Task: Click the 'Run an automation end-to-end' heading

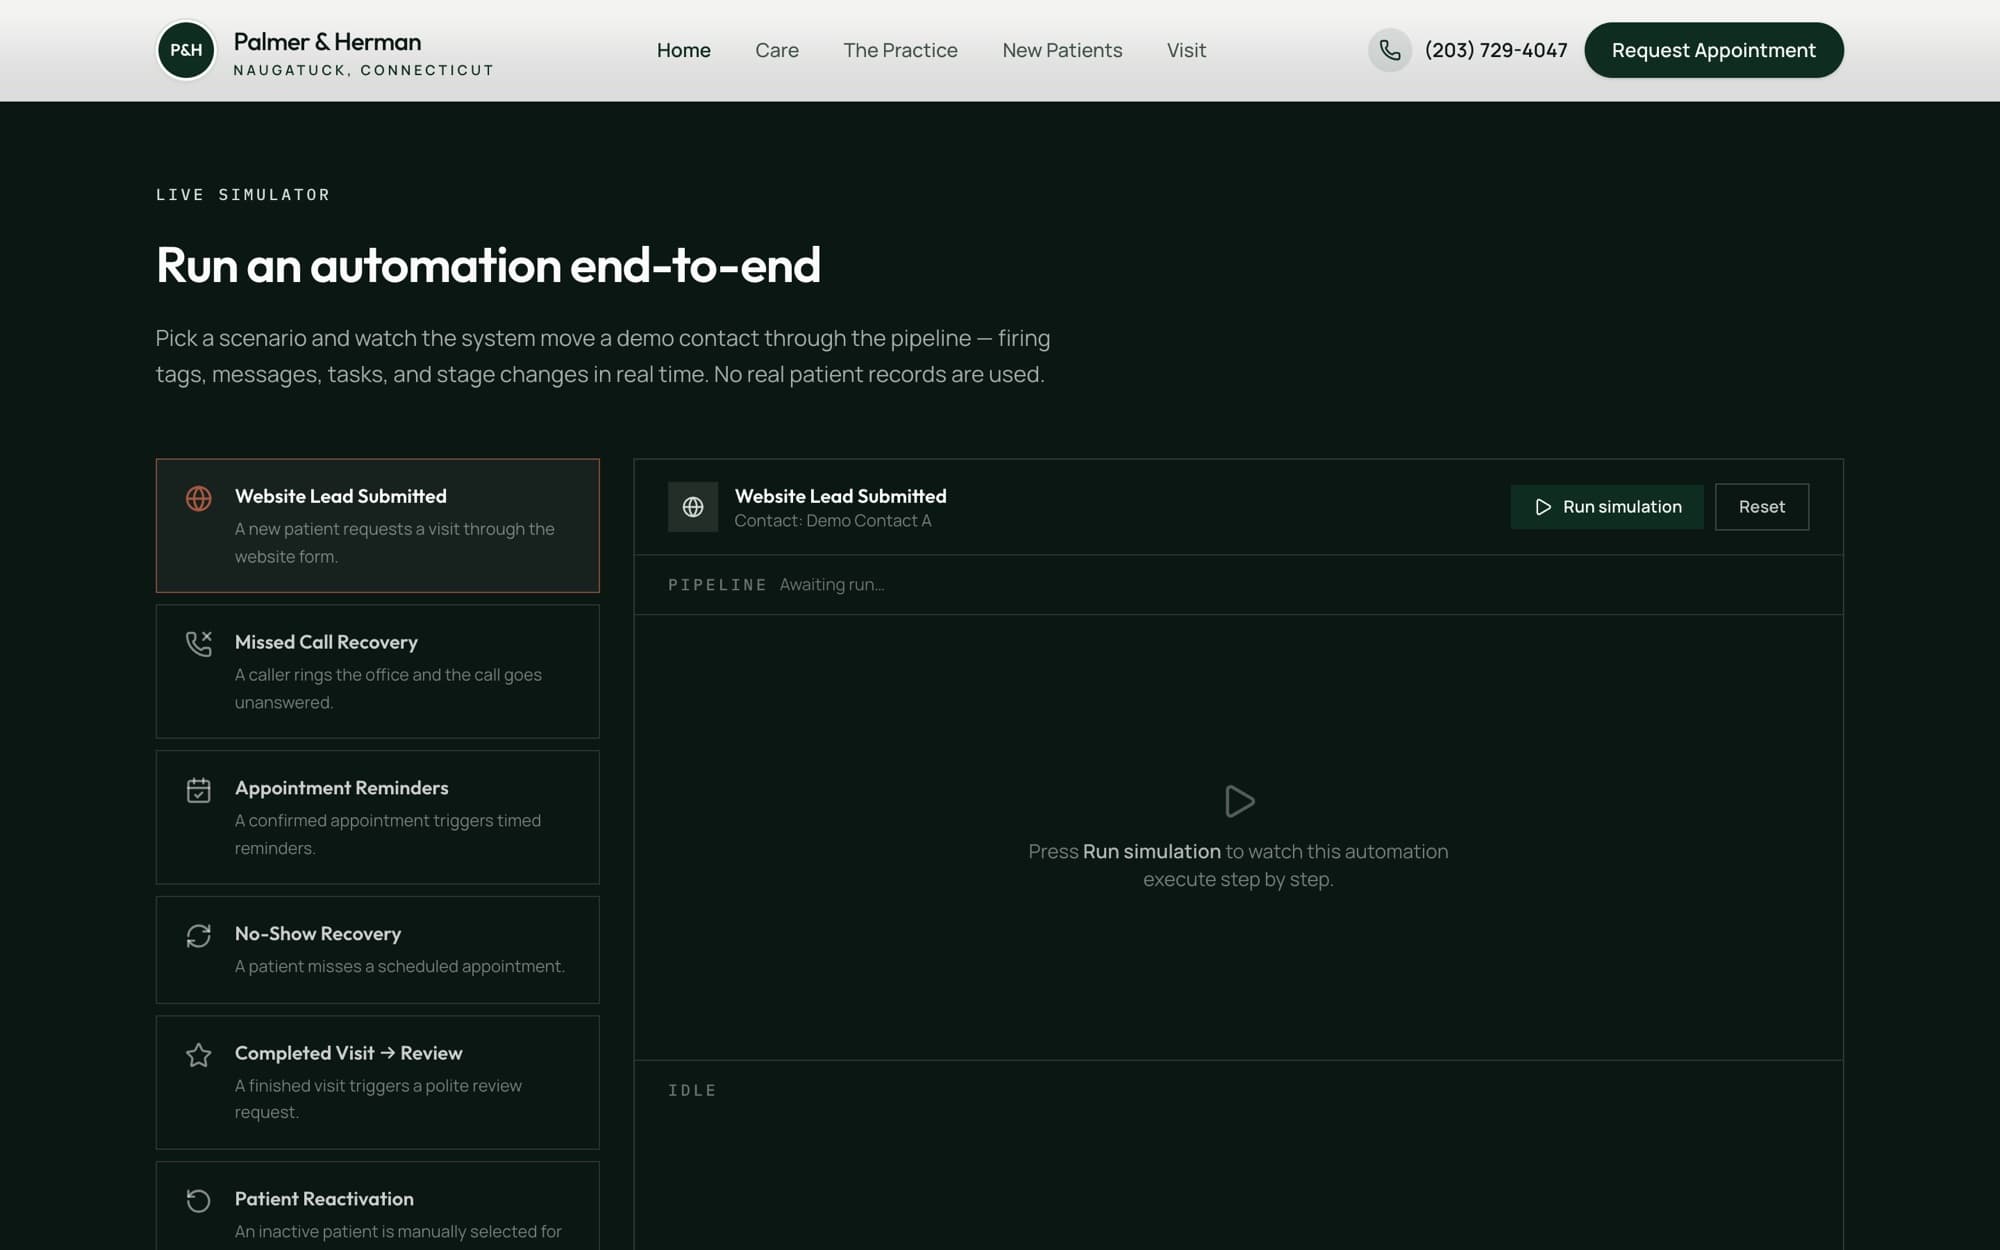Action: pyautogui.click(x=488, y=266)
